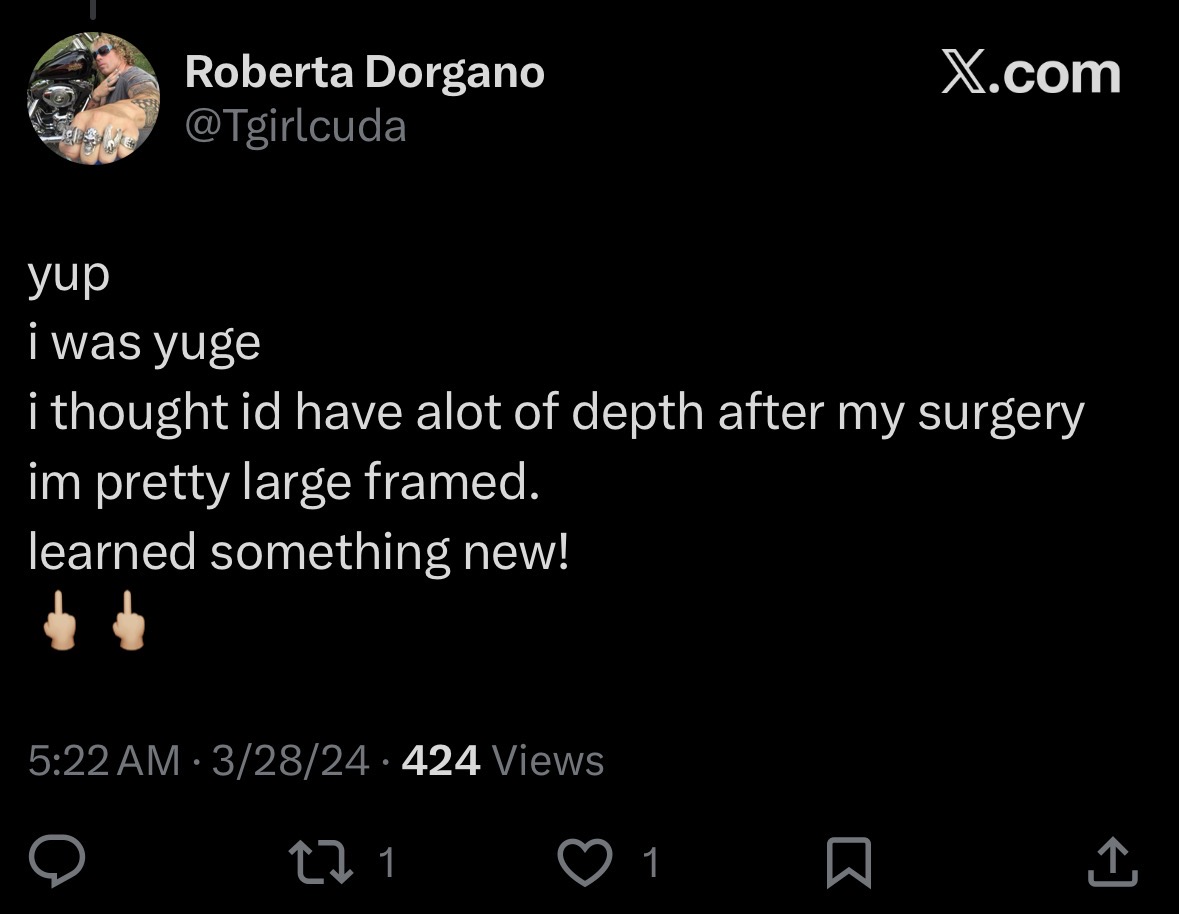1179x914 pixels.
Task: Open Roberta Dorgano's profile picture
Action: (x=93, y=98)
